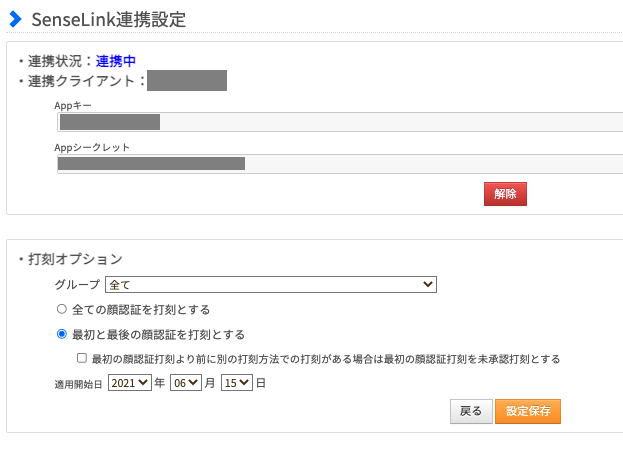The image size is (623, 449).
Task: Open the グループ dropdown showing 全て
Action: coord(271,285)
